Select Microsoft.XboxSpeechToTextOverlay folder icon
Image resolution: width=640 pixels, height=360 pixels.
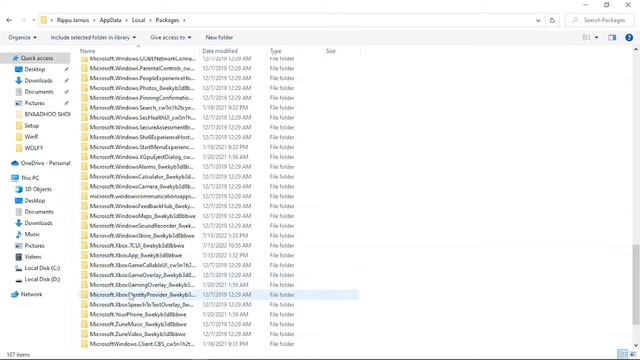[84, 304]
